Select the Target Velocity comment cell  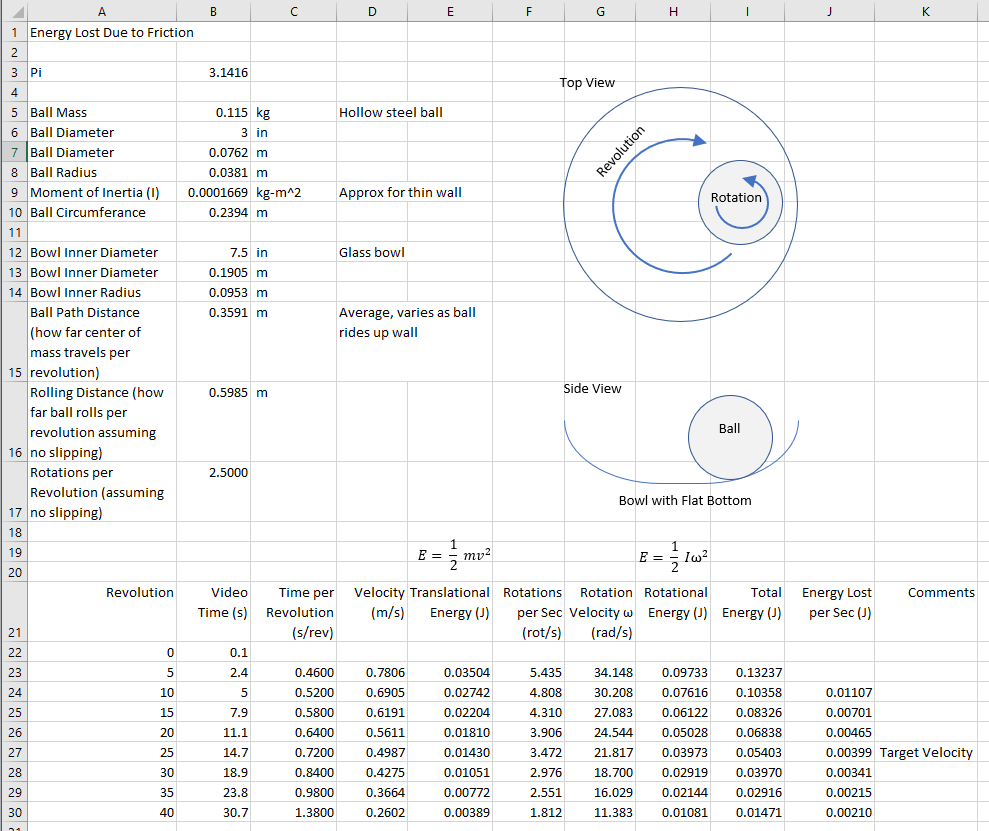(x=926, y=752)
